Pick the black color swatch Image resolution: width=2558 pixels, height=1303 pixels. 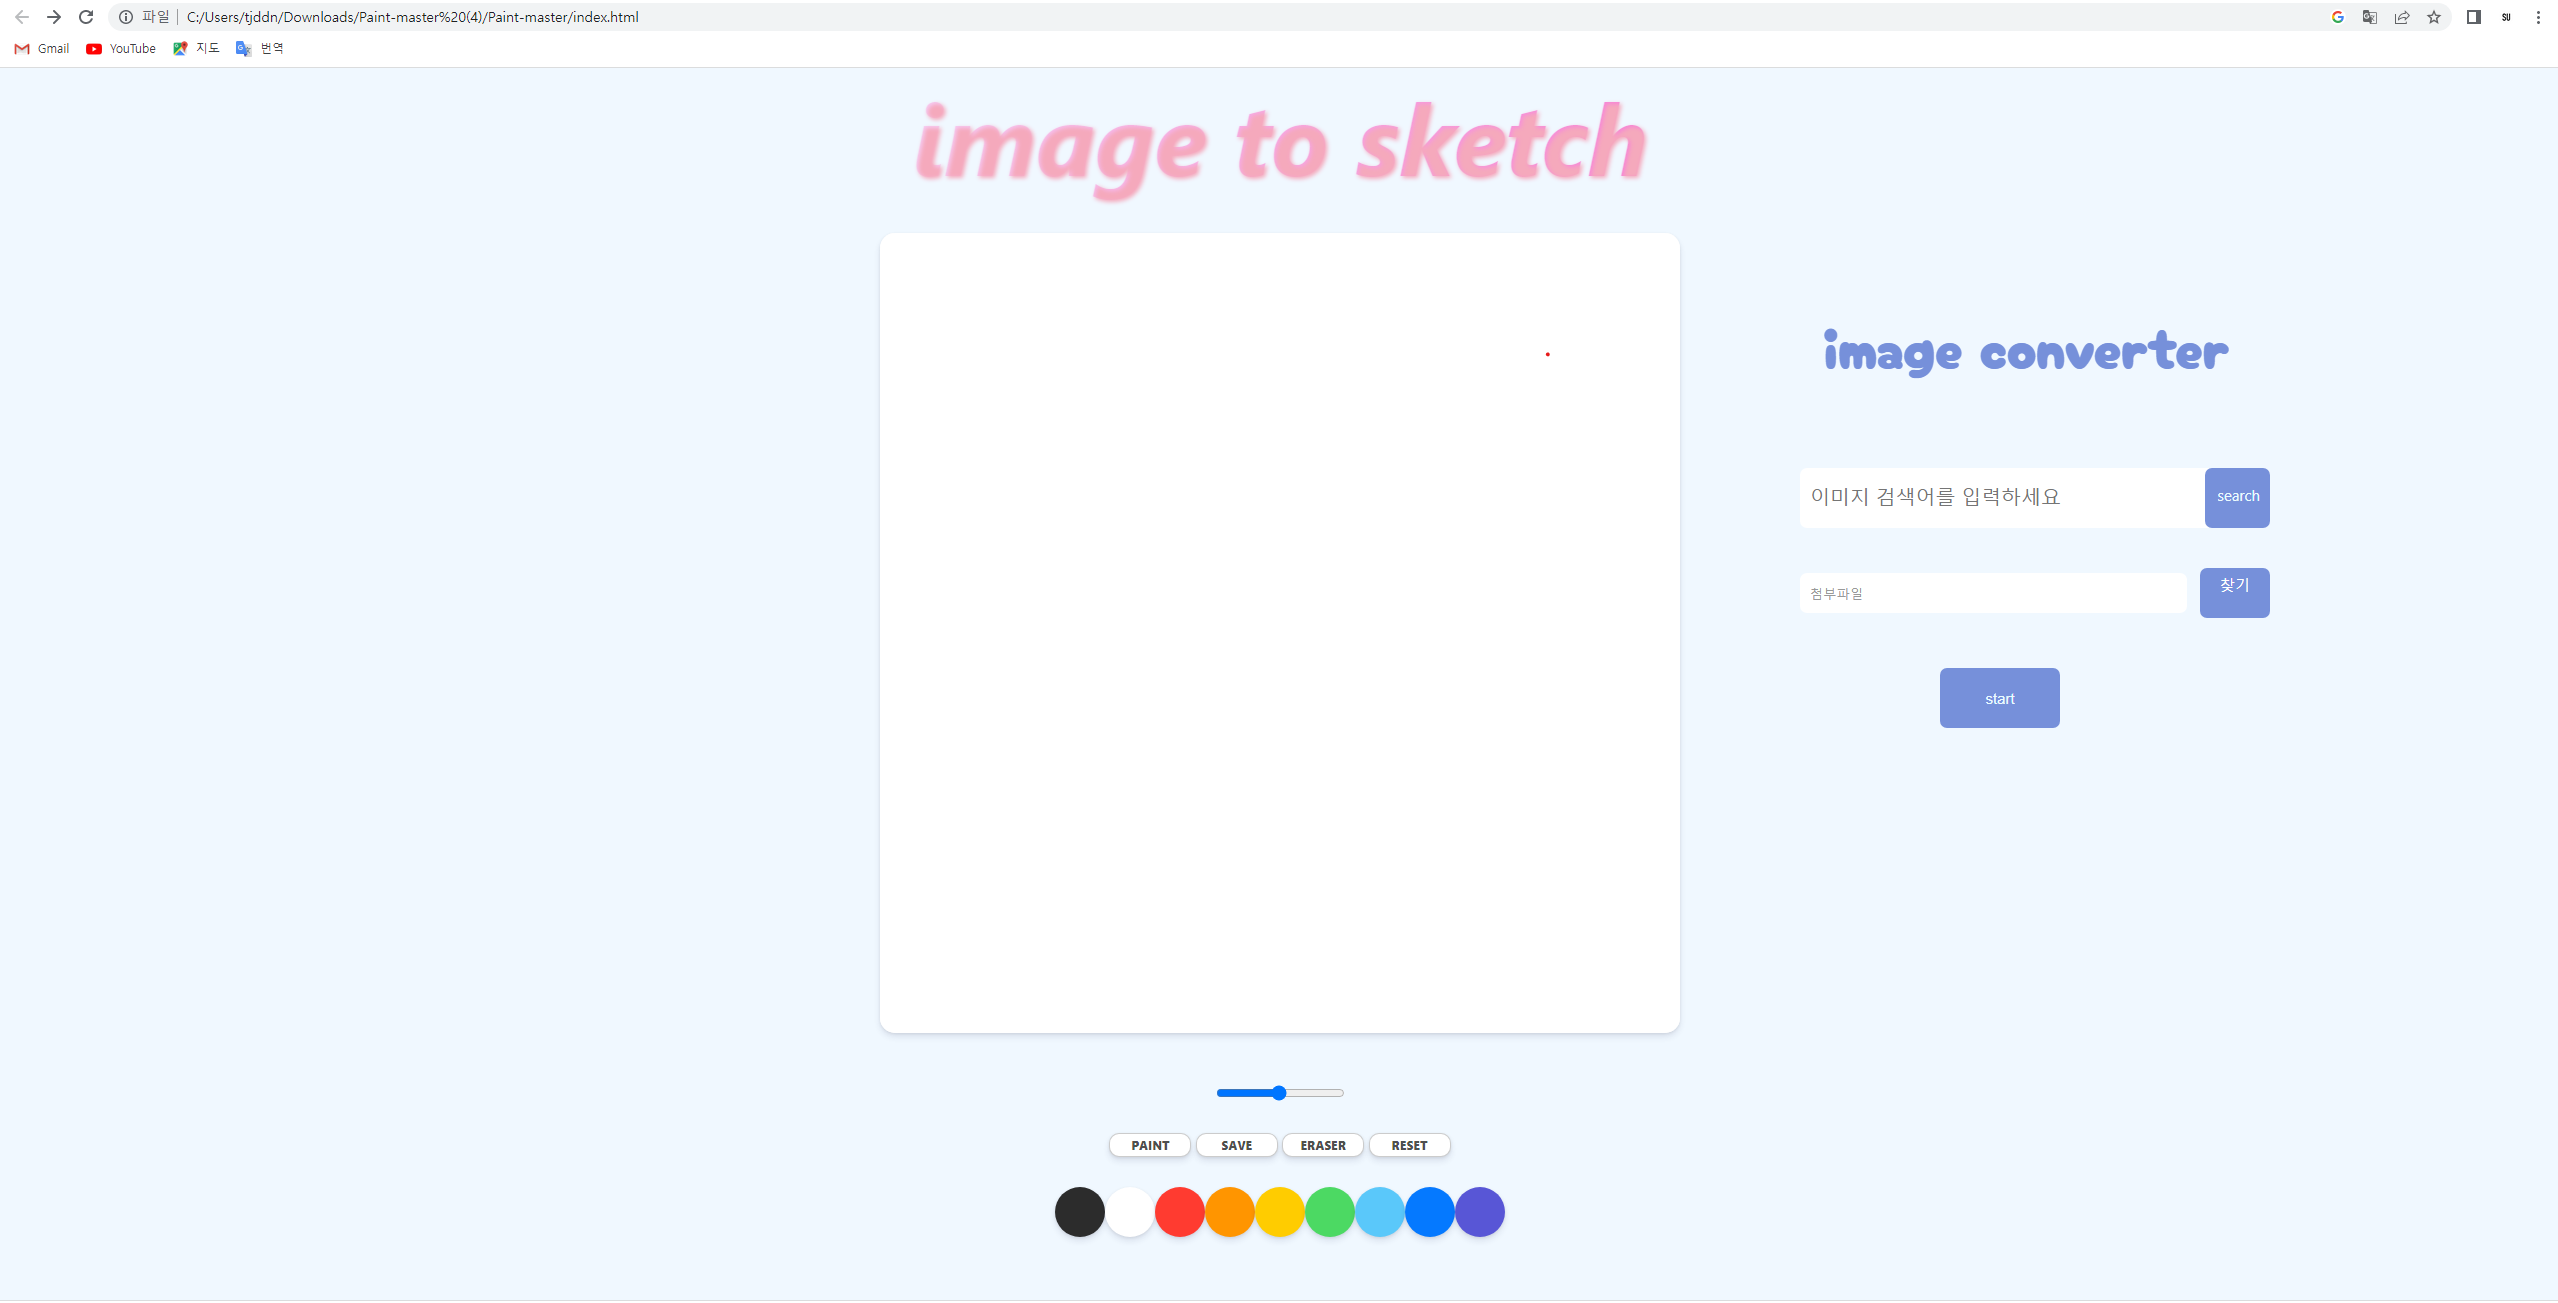1080,1212
